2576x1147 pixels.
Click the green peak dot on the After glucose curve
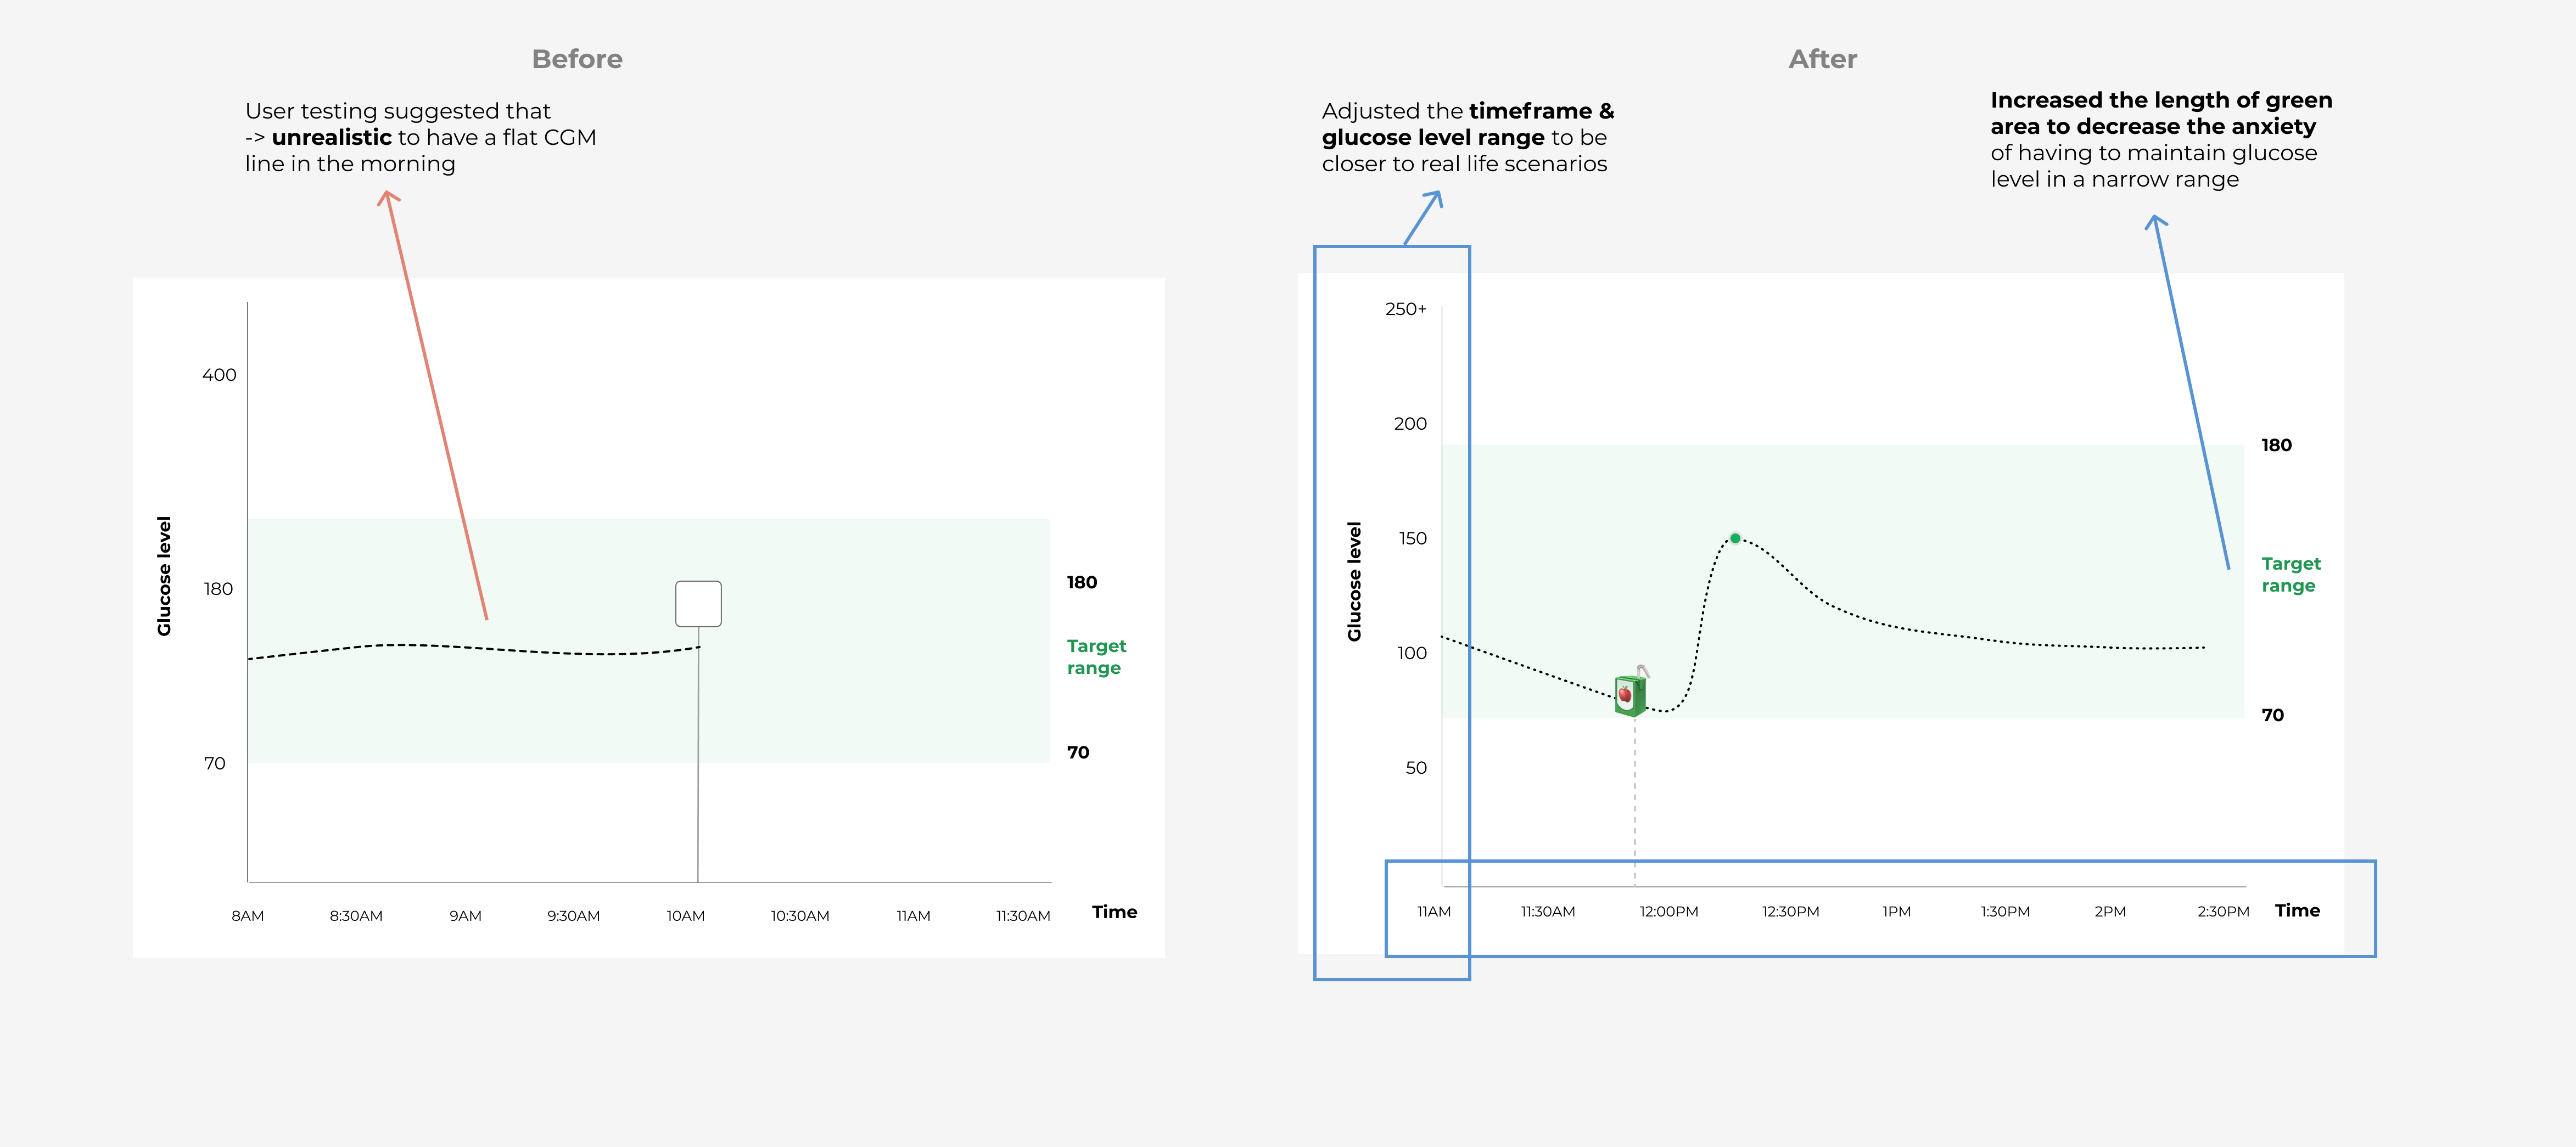coord(1735,538)
